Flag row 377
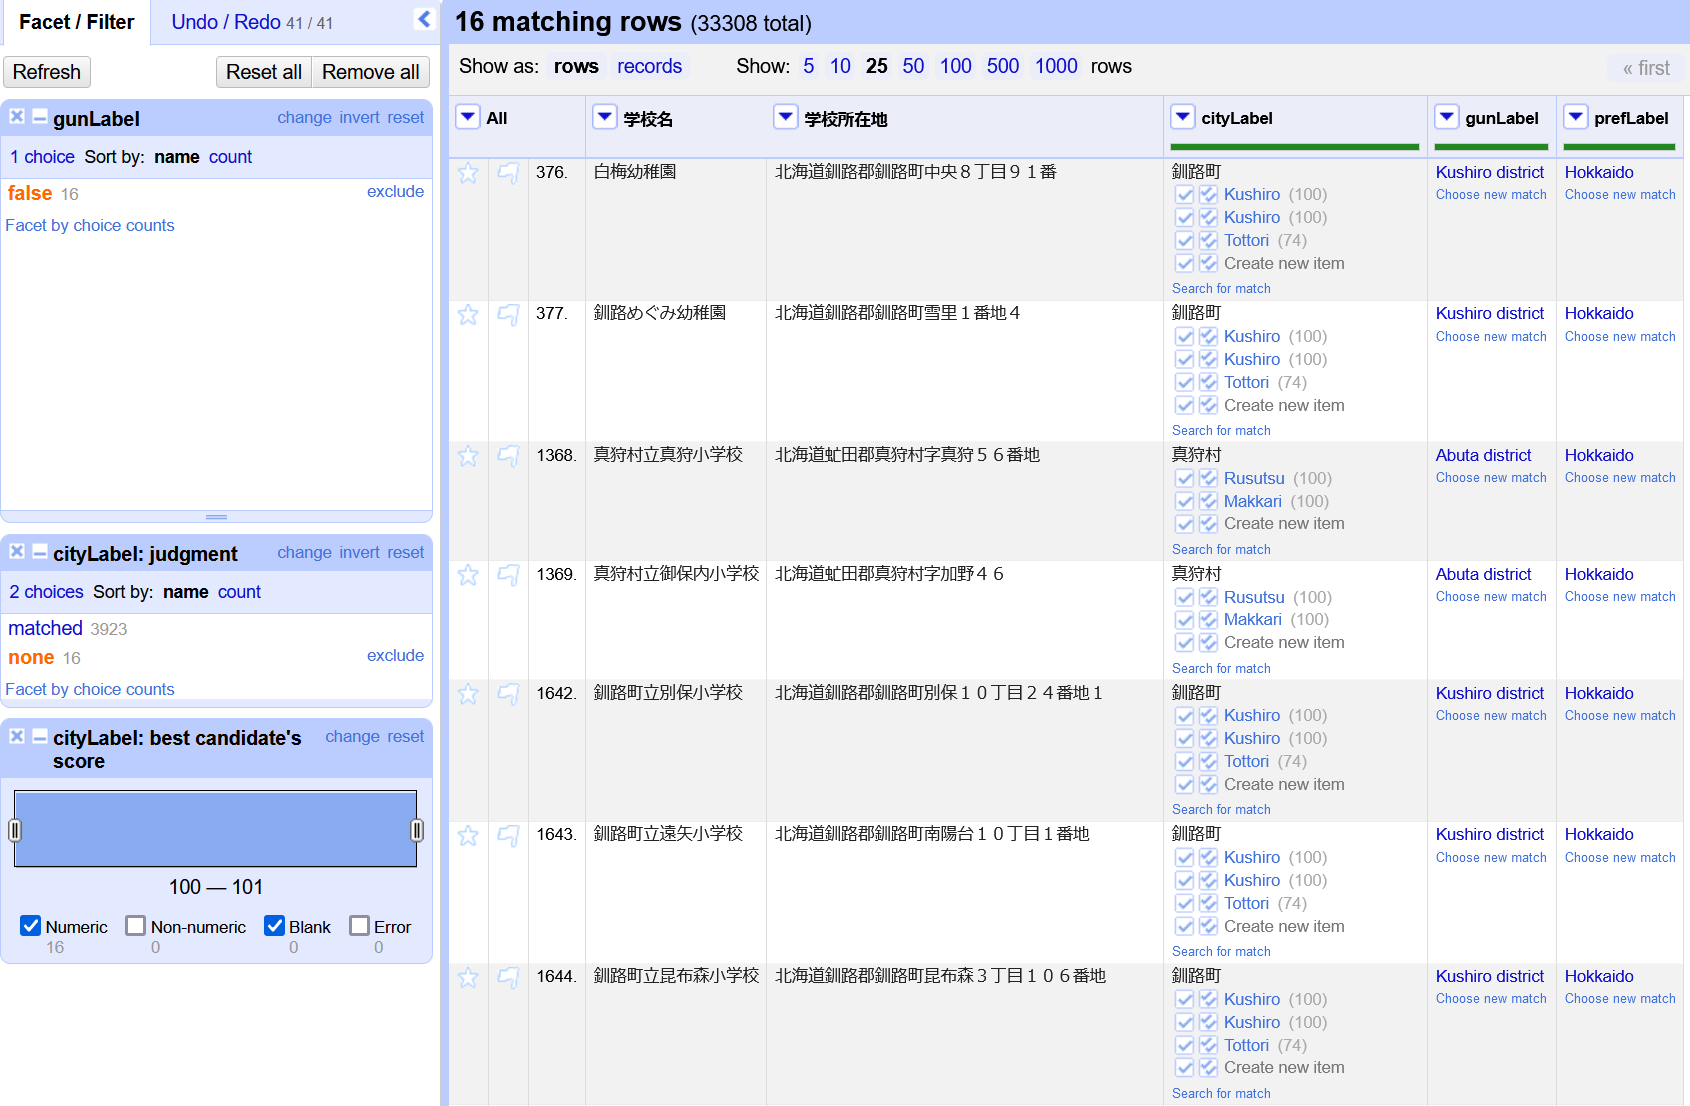The height and width of the screenshot is (1106, 1690). point(508,315)
